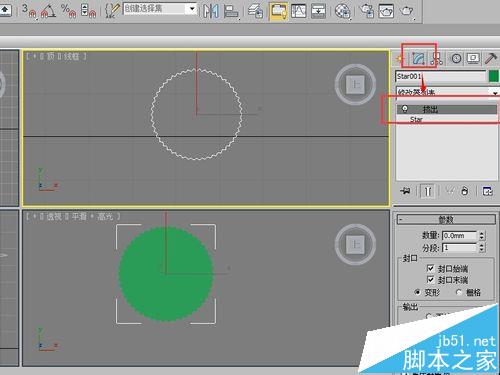
Task: Open the Material Editor
Action: pos(343,11)
